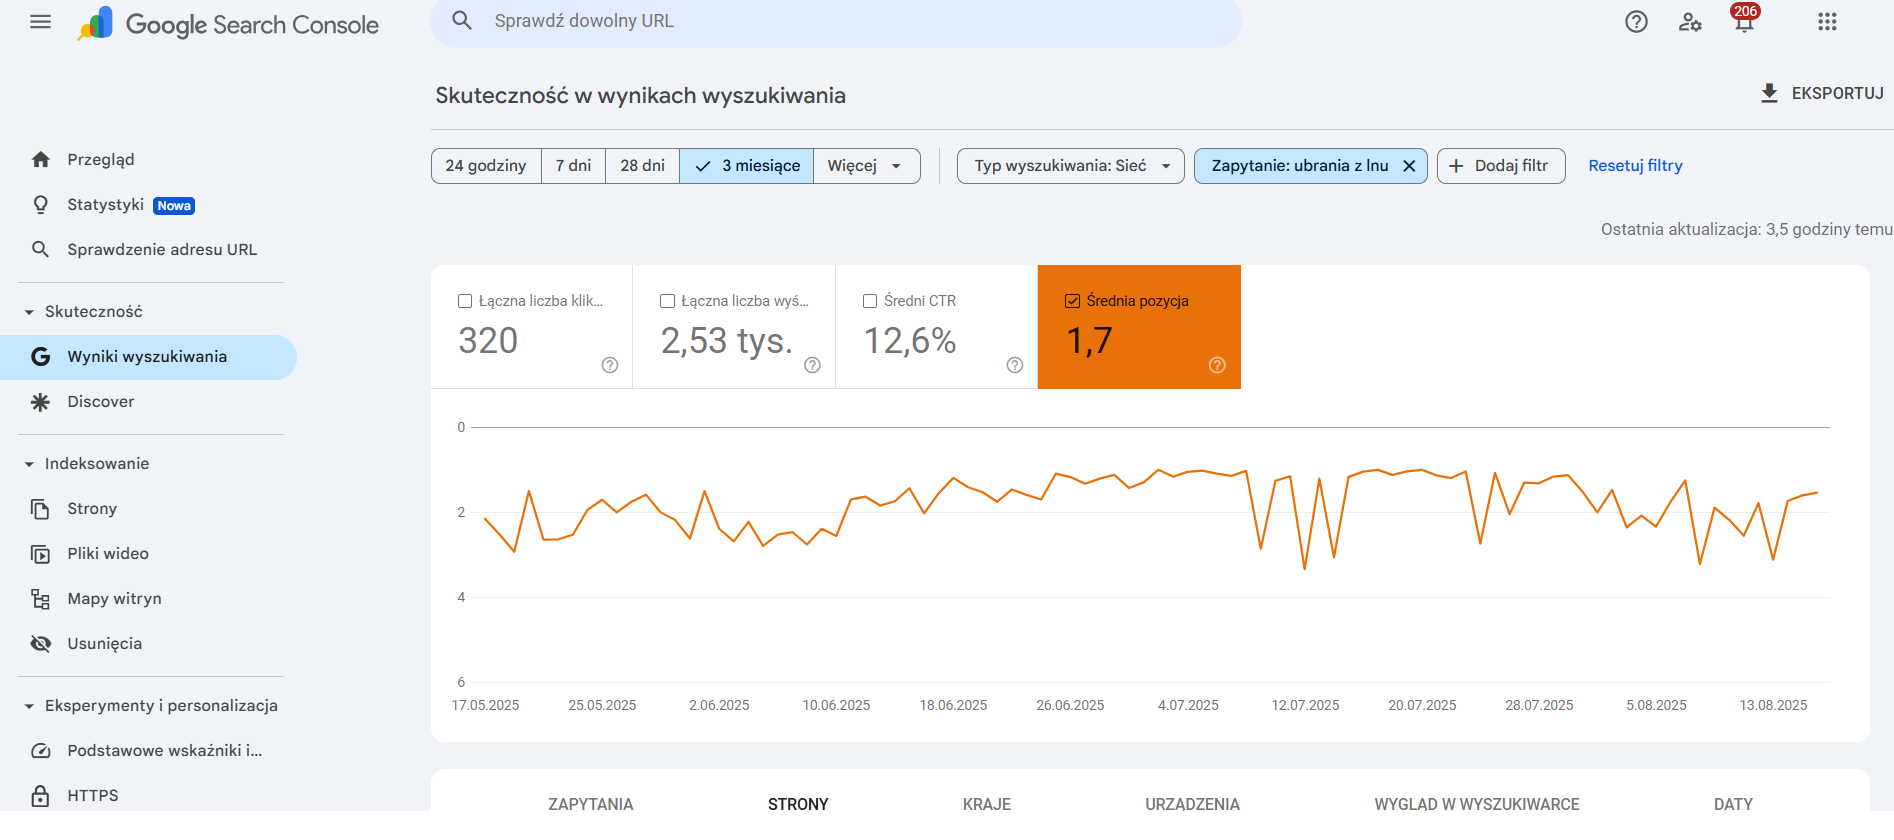Screen dimensions: 1894x840
Task: Click help icon in Średnia pozycja card
Action: coord(1217,365)
